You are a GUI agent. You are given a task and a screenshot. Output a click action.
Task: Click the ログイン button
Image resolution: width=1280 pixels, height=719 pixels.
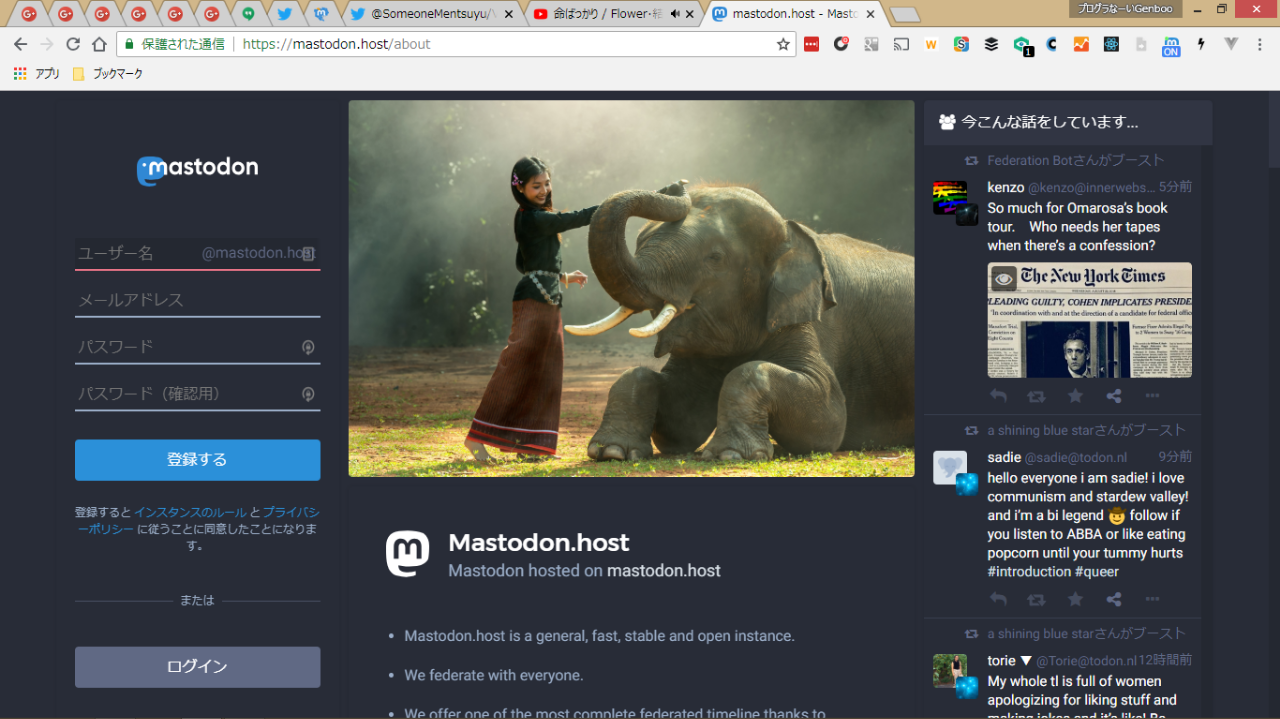[197, 667]
